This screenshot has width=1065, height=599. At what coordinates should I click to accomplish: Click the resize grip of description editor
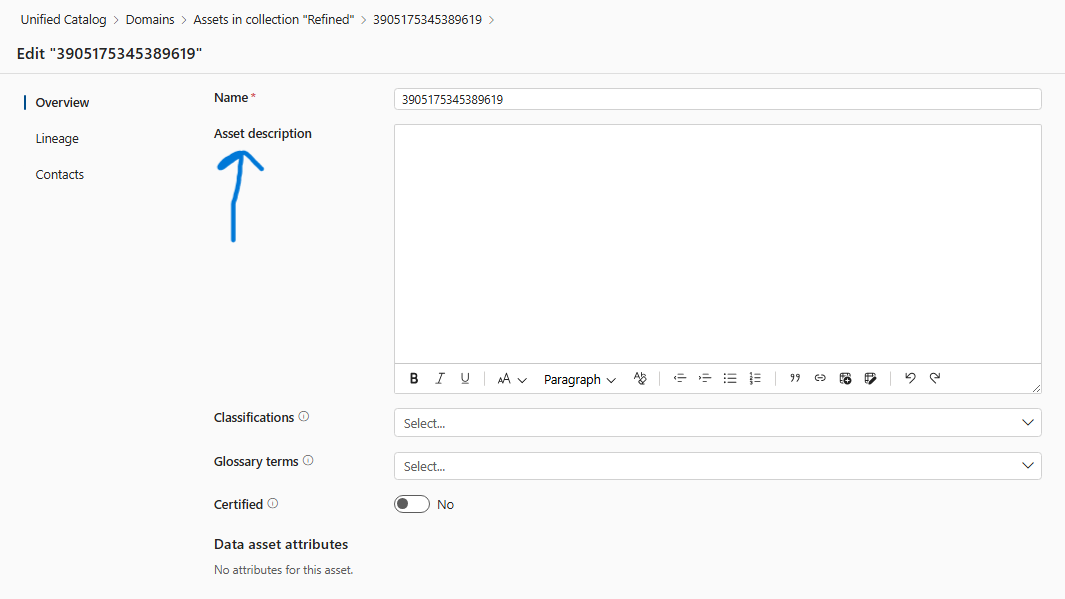coord(1036,388)
